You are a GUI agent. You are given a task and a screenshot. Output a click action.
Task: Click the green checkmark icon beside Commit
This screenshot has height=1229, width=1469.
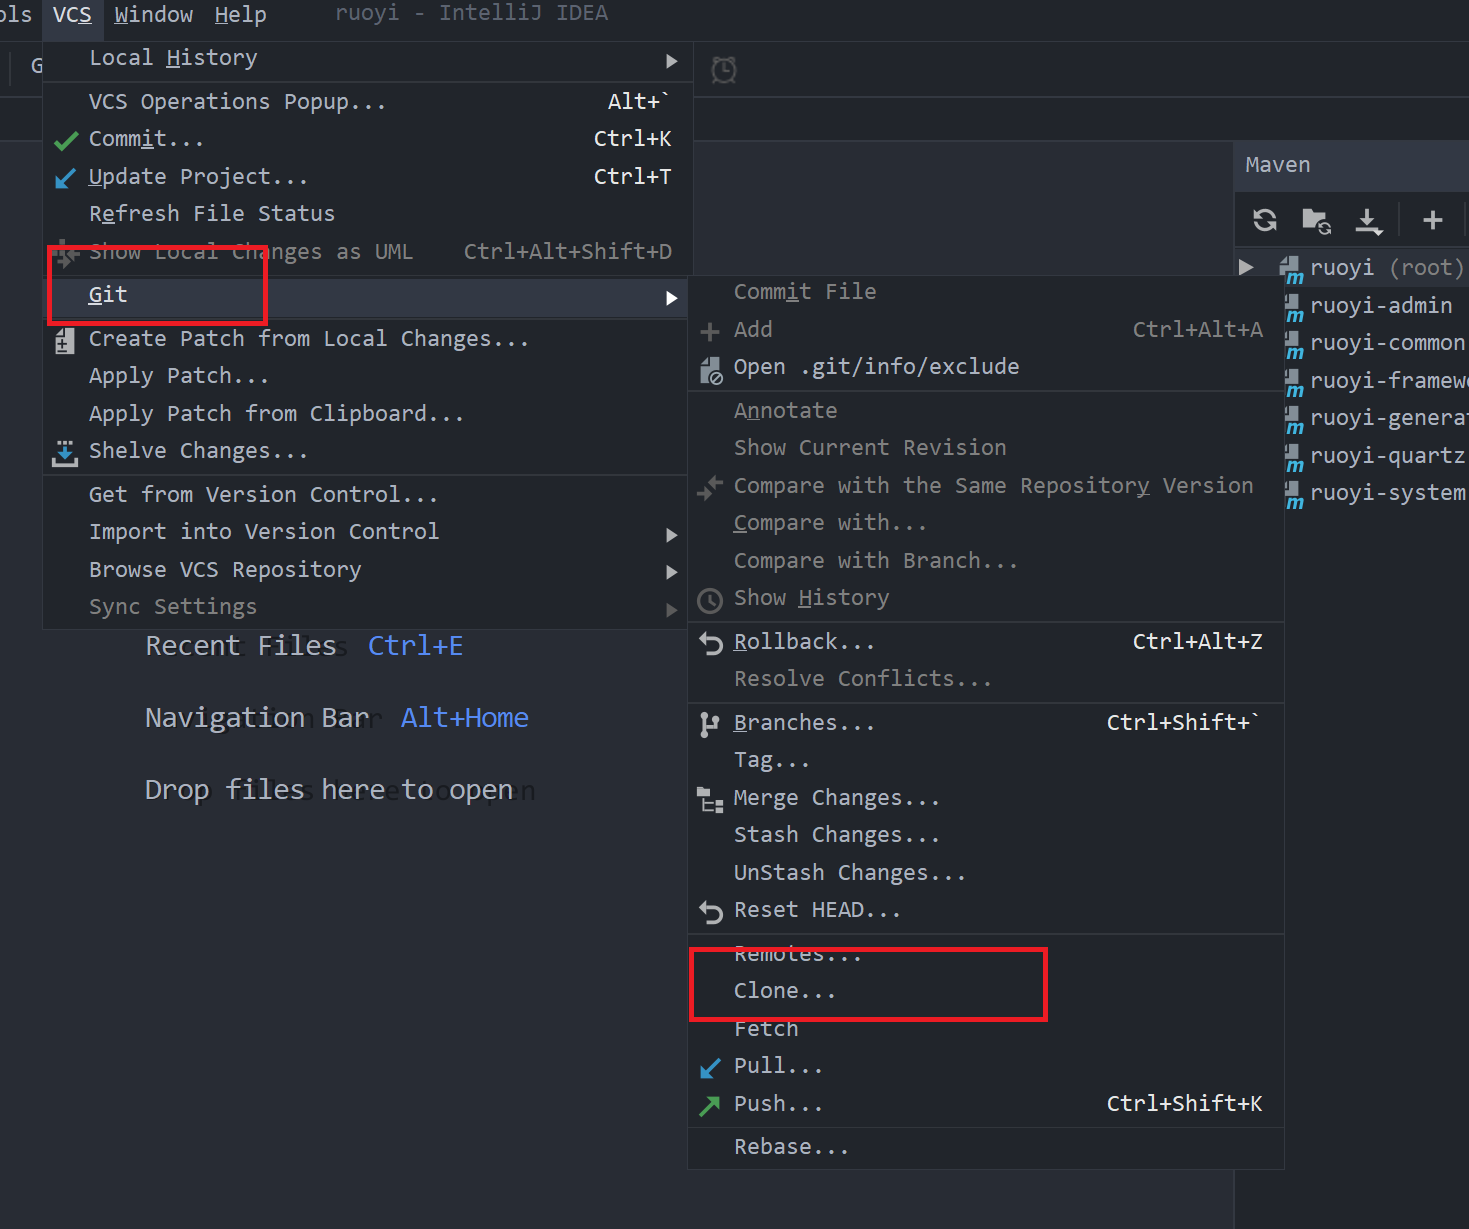[66, 140]
